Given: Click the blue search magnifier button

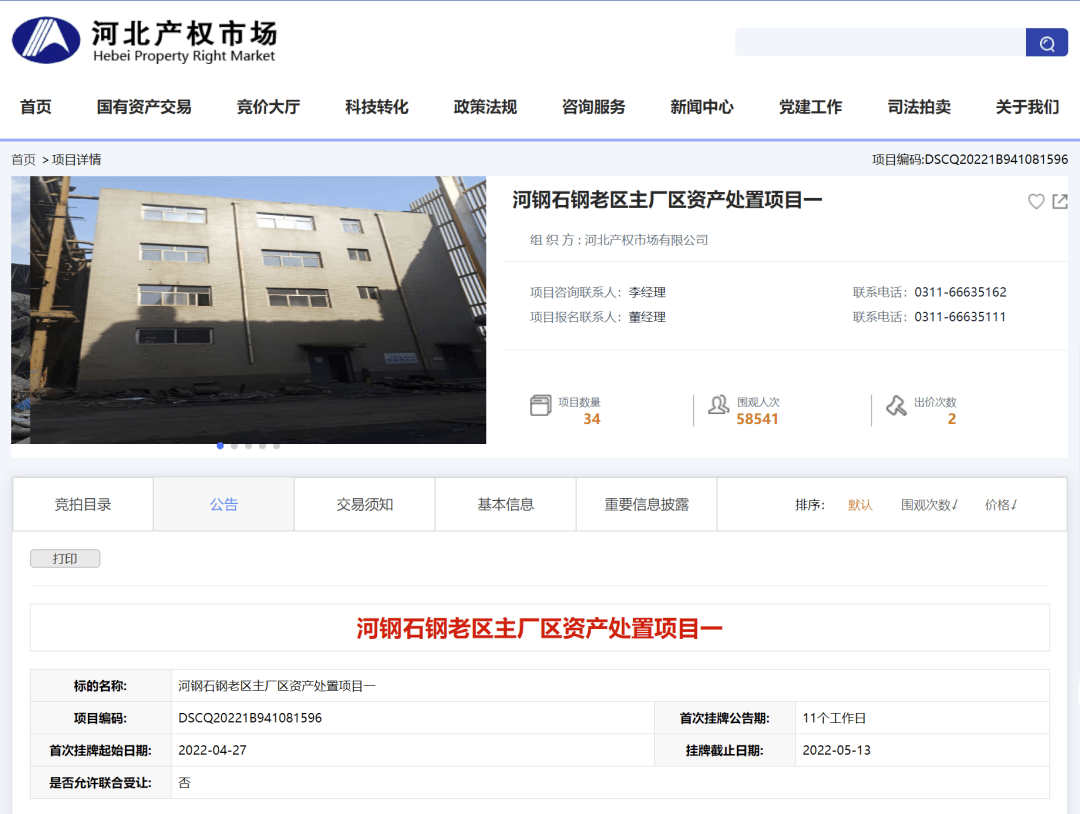Looking at the screenshot, I should click(1046, 43).
